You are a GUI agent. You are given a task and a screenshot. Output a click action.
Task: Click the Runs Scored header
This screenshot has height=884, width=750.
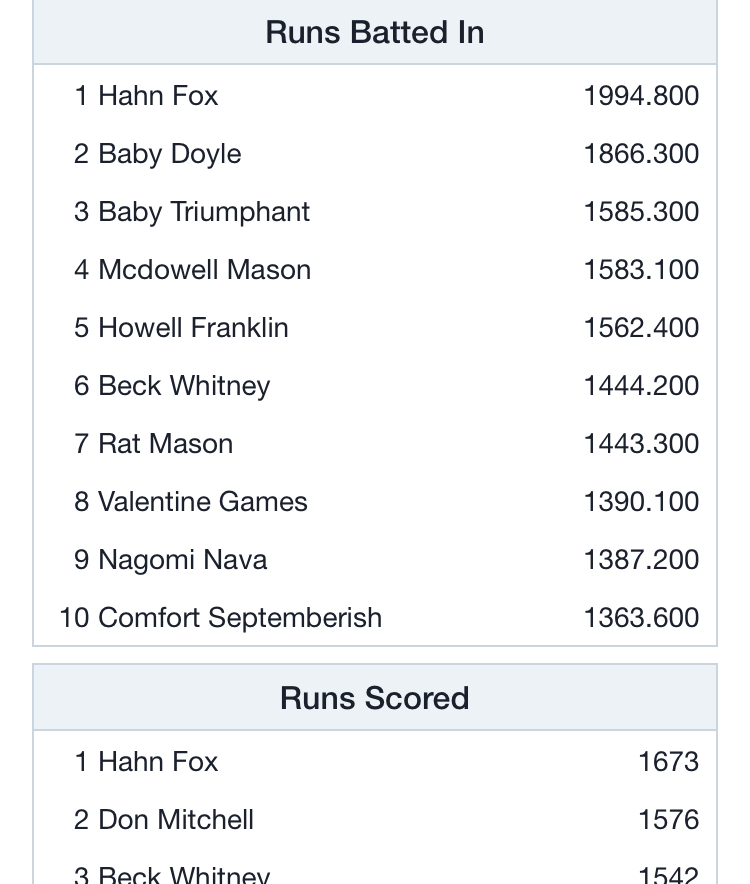[375, 698]
